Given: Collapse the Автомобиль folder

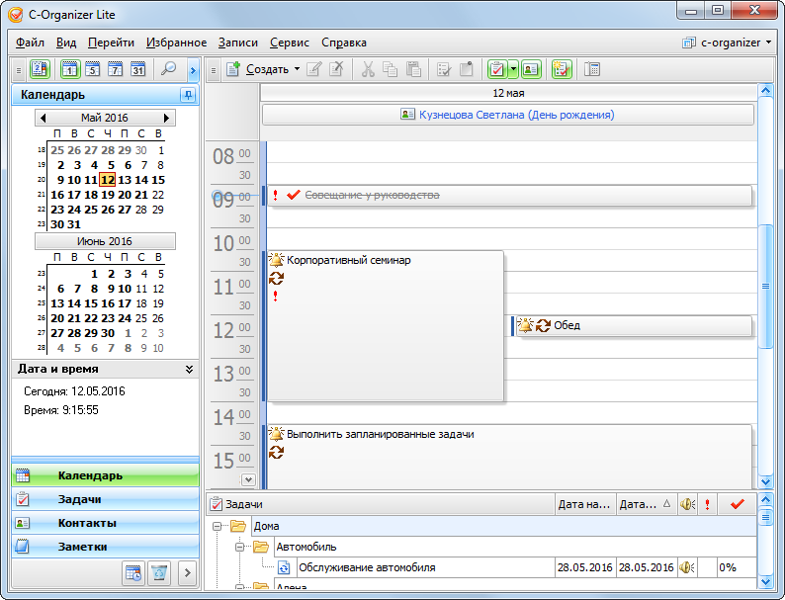Looking at the screenshot, I should coord(239,547).
